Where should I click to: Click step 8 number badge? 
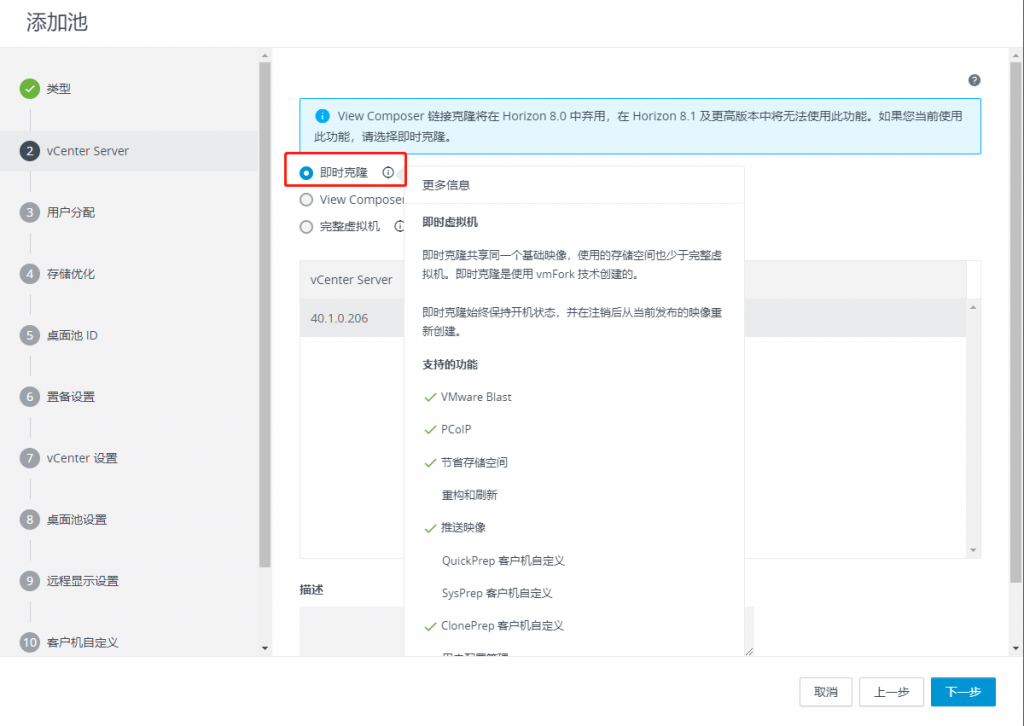click(29, 520)
